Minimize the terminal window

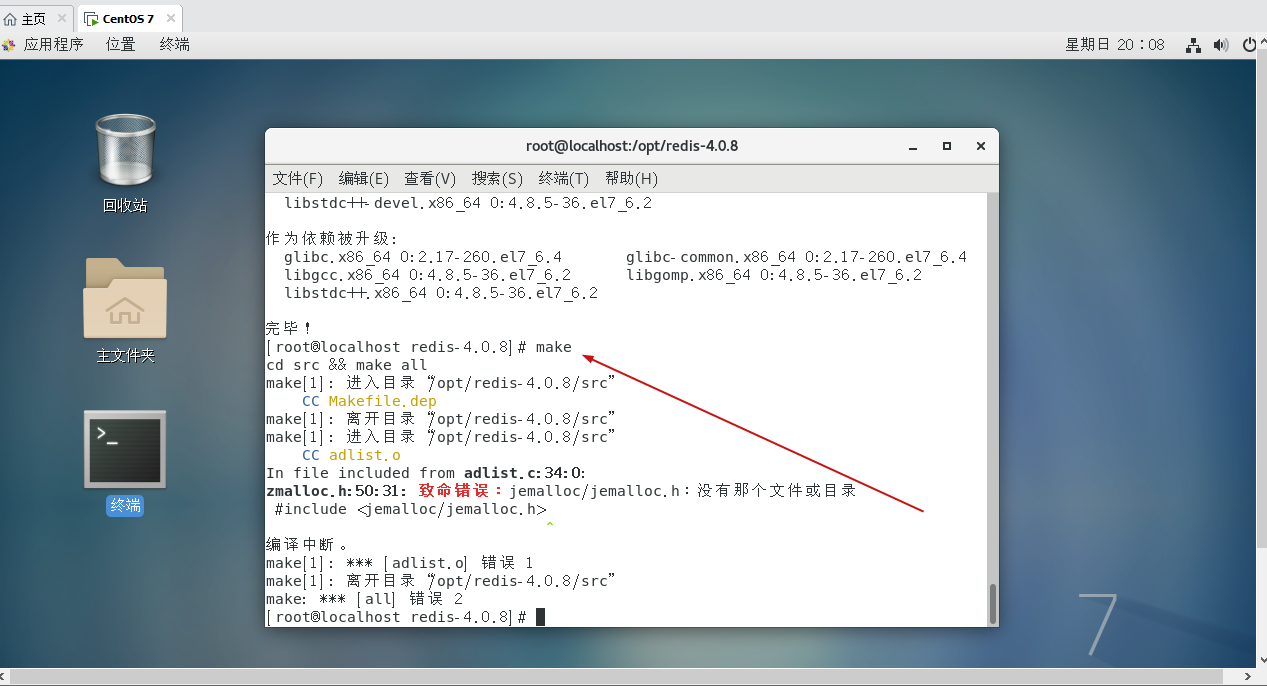click(913, 146)
